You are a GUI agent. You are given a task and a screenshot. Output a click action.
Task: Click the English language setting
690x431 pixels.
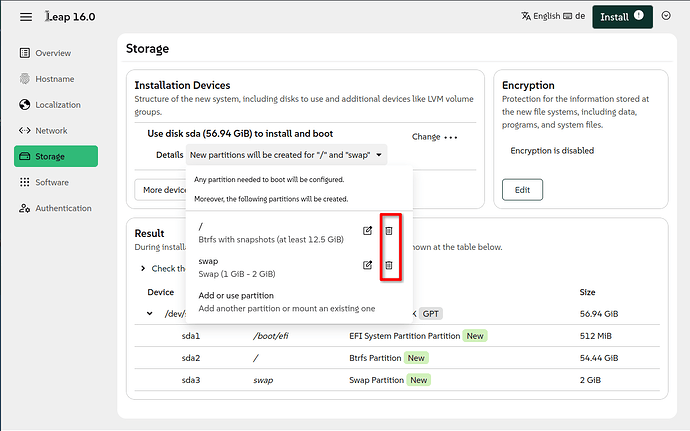point(547,16)
